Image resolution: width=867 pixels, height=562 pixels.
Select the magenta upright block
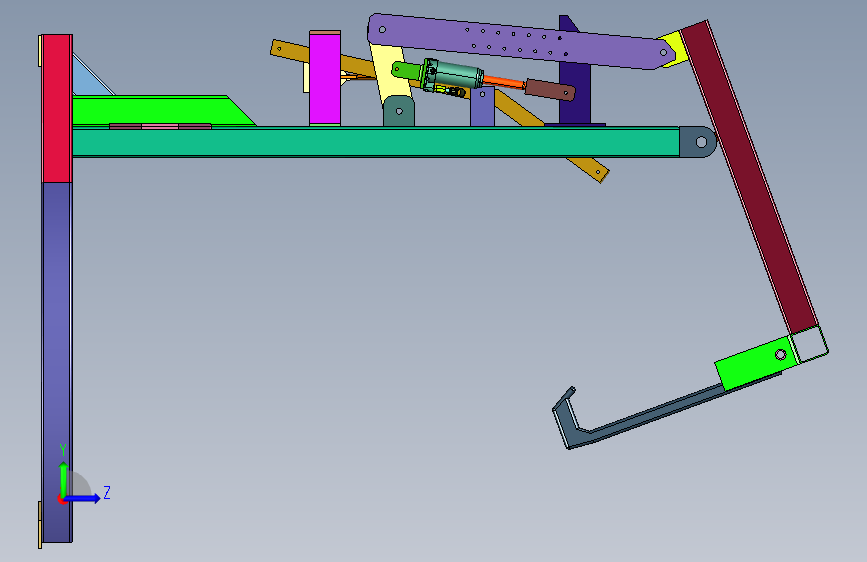(x=325, y=78)
